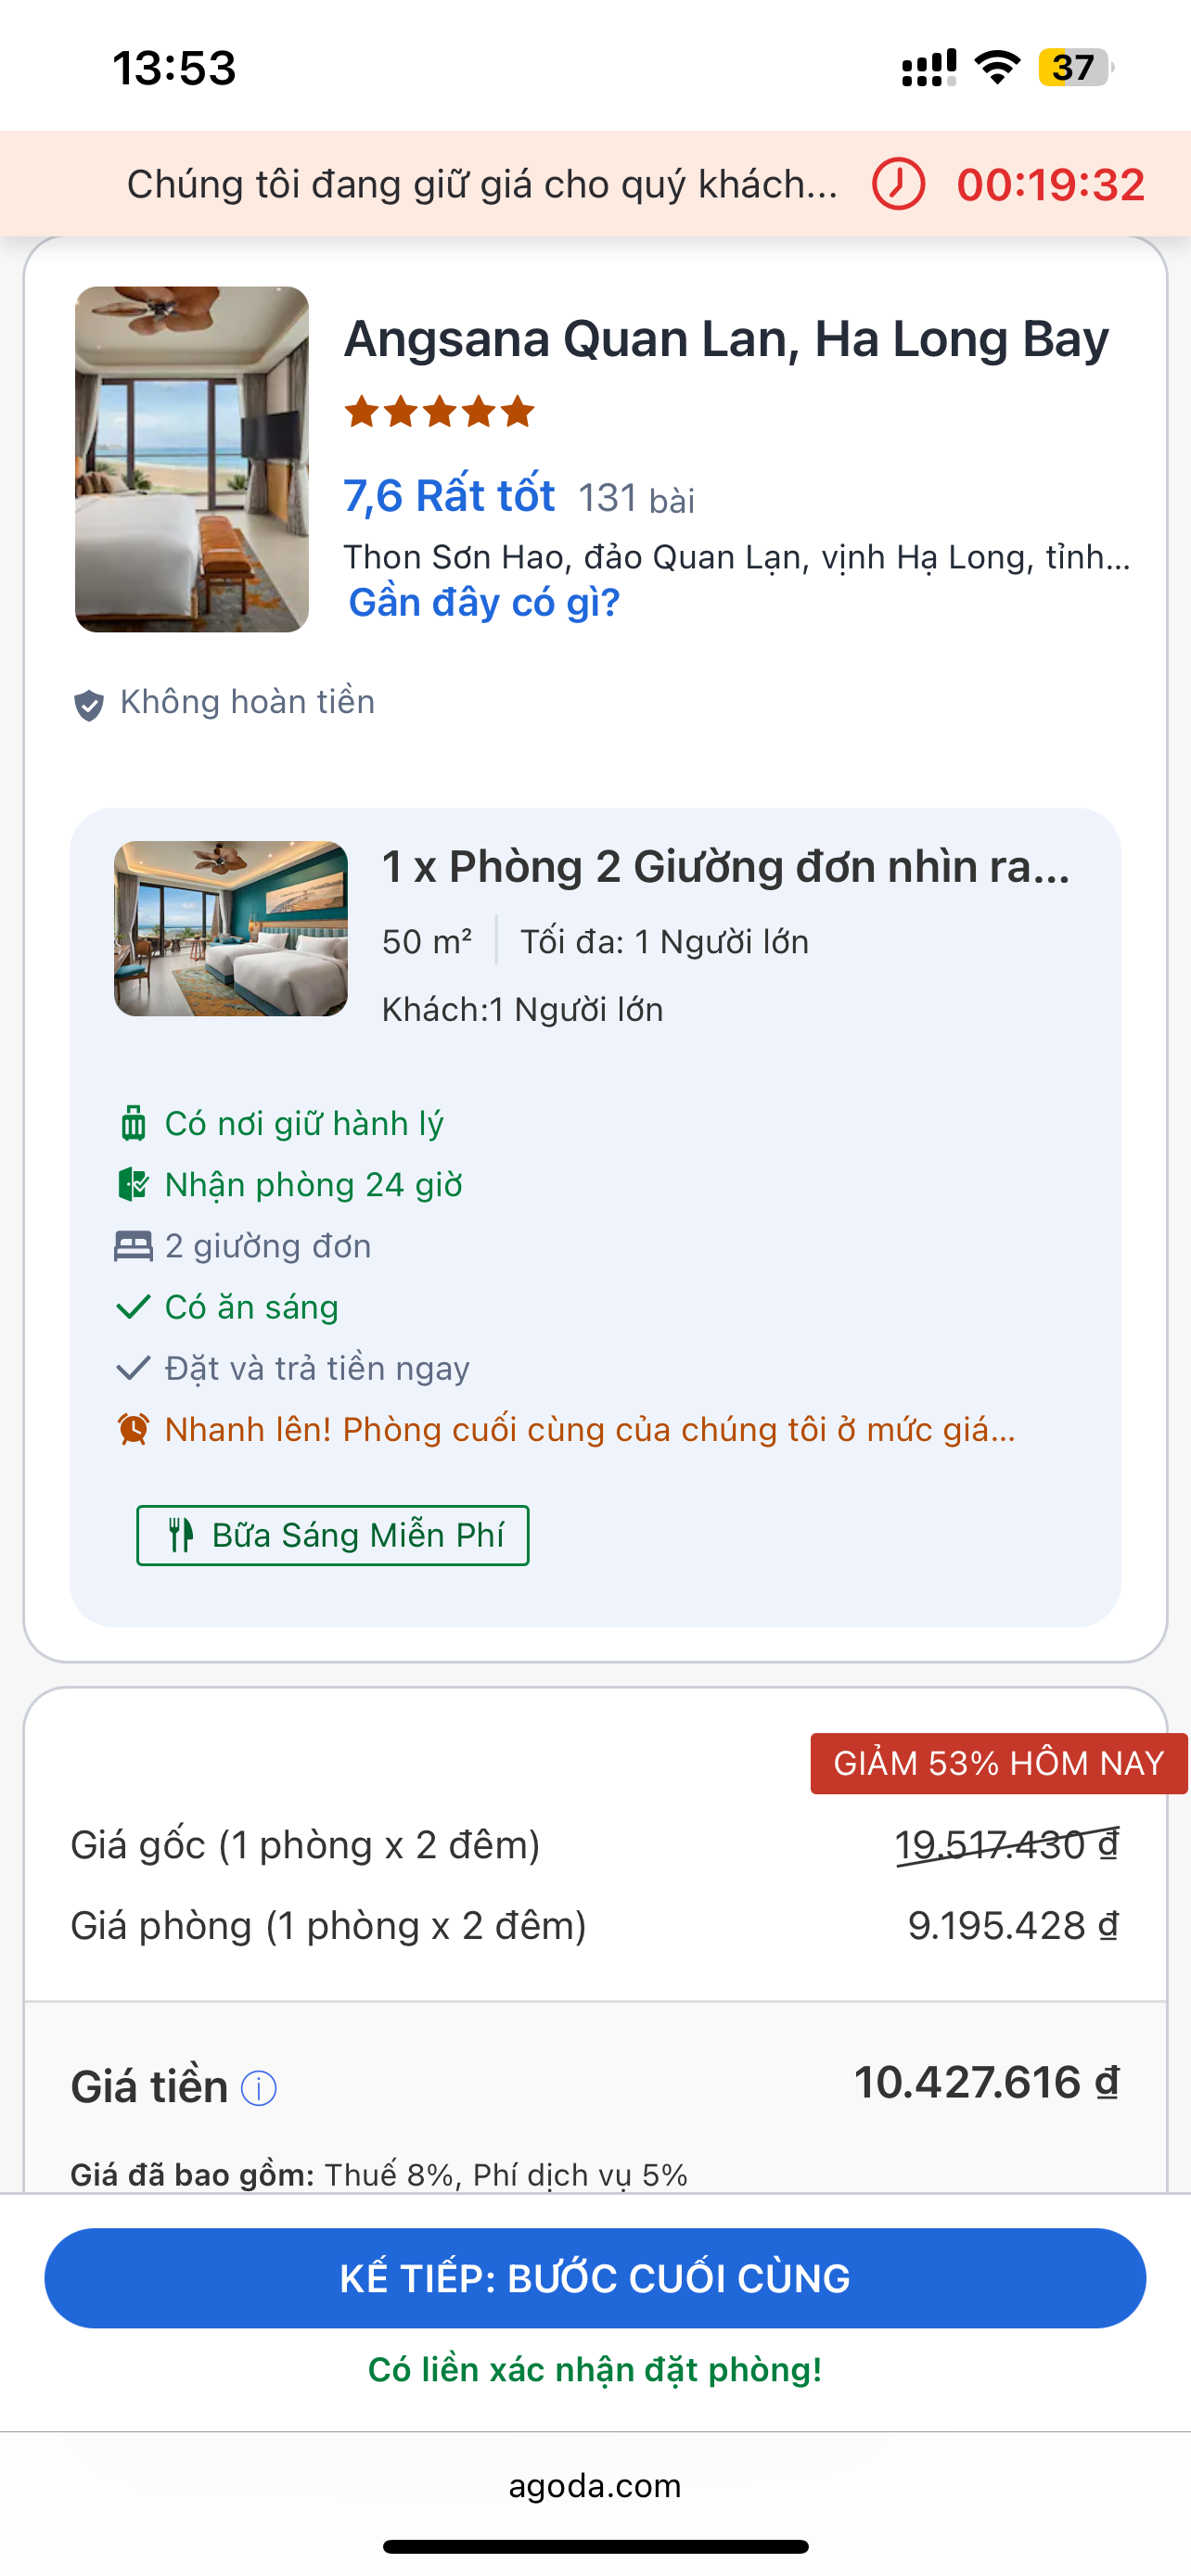Tap the 24-hour check-in door icon
1191x2576 pixels.
[x=133, y=1185]
